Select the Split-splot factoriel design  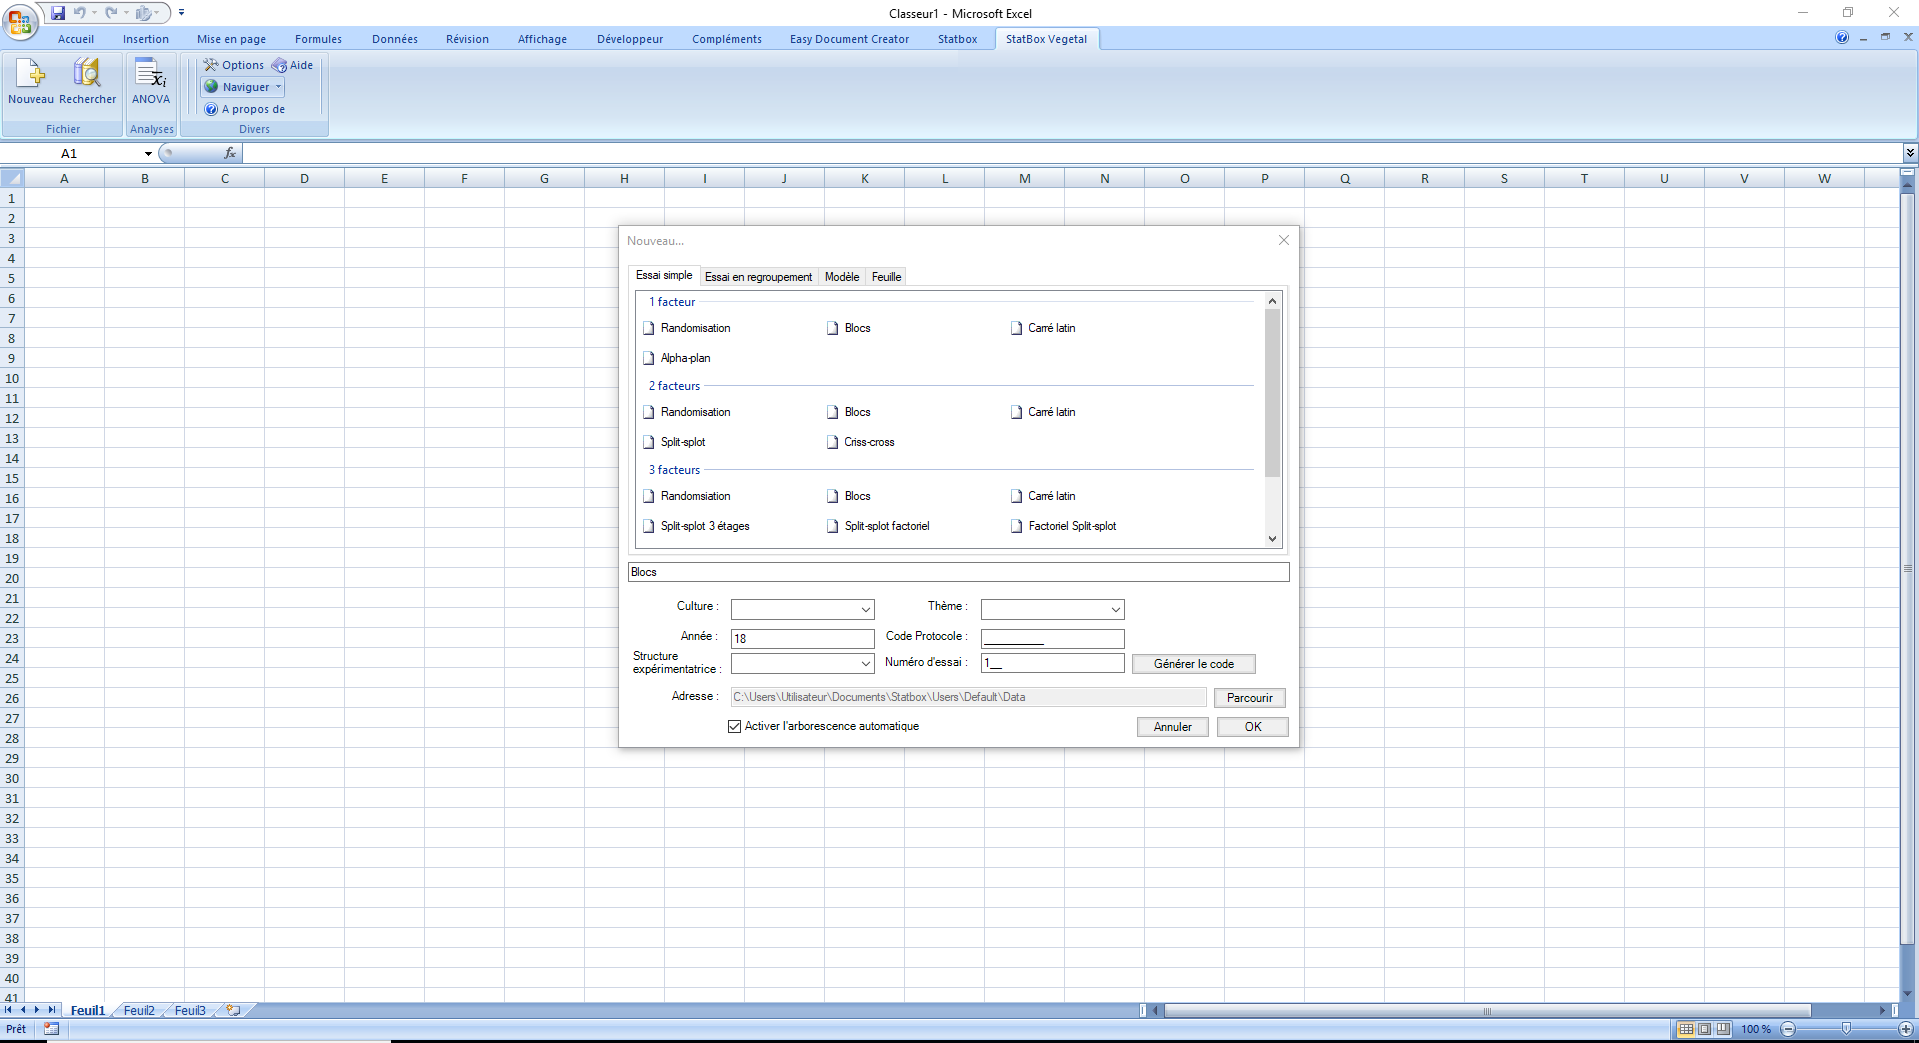click(878, 526)
